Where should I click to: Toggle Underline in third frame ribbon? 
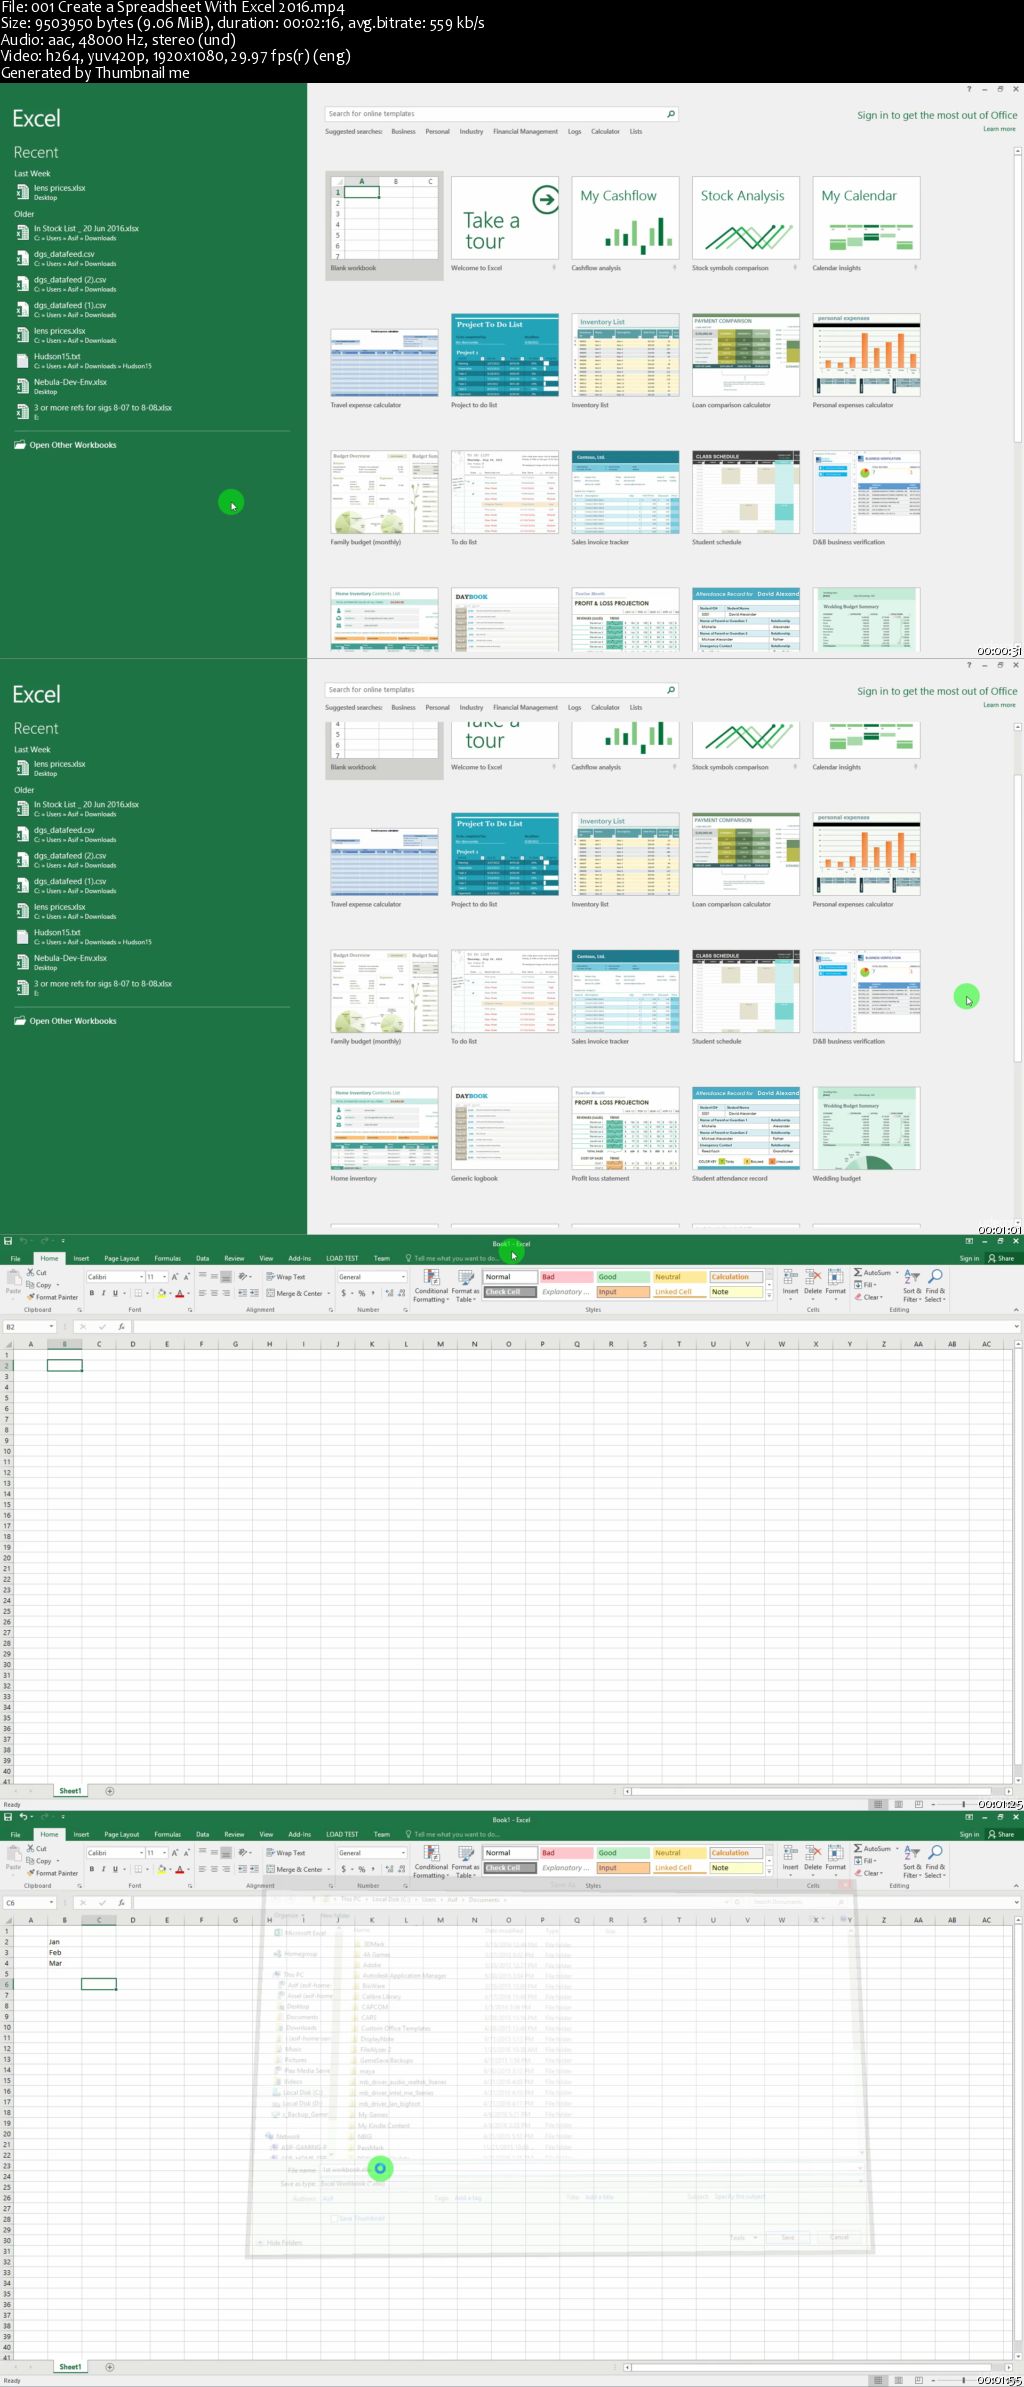point(115,1293)
